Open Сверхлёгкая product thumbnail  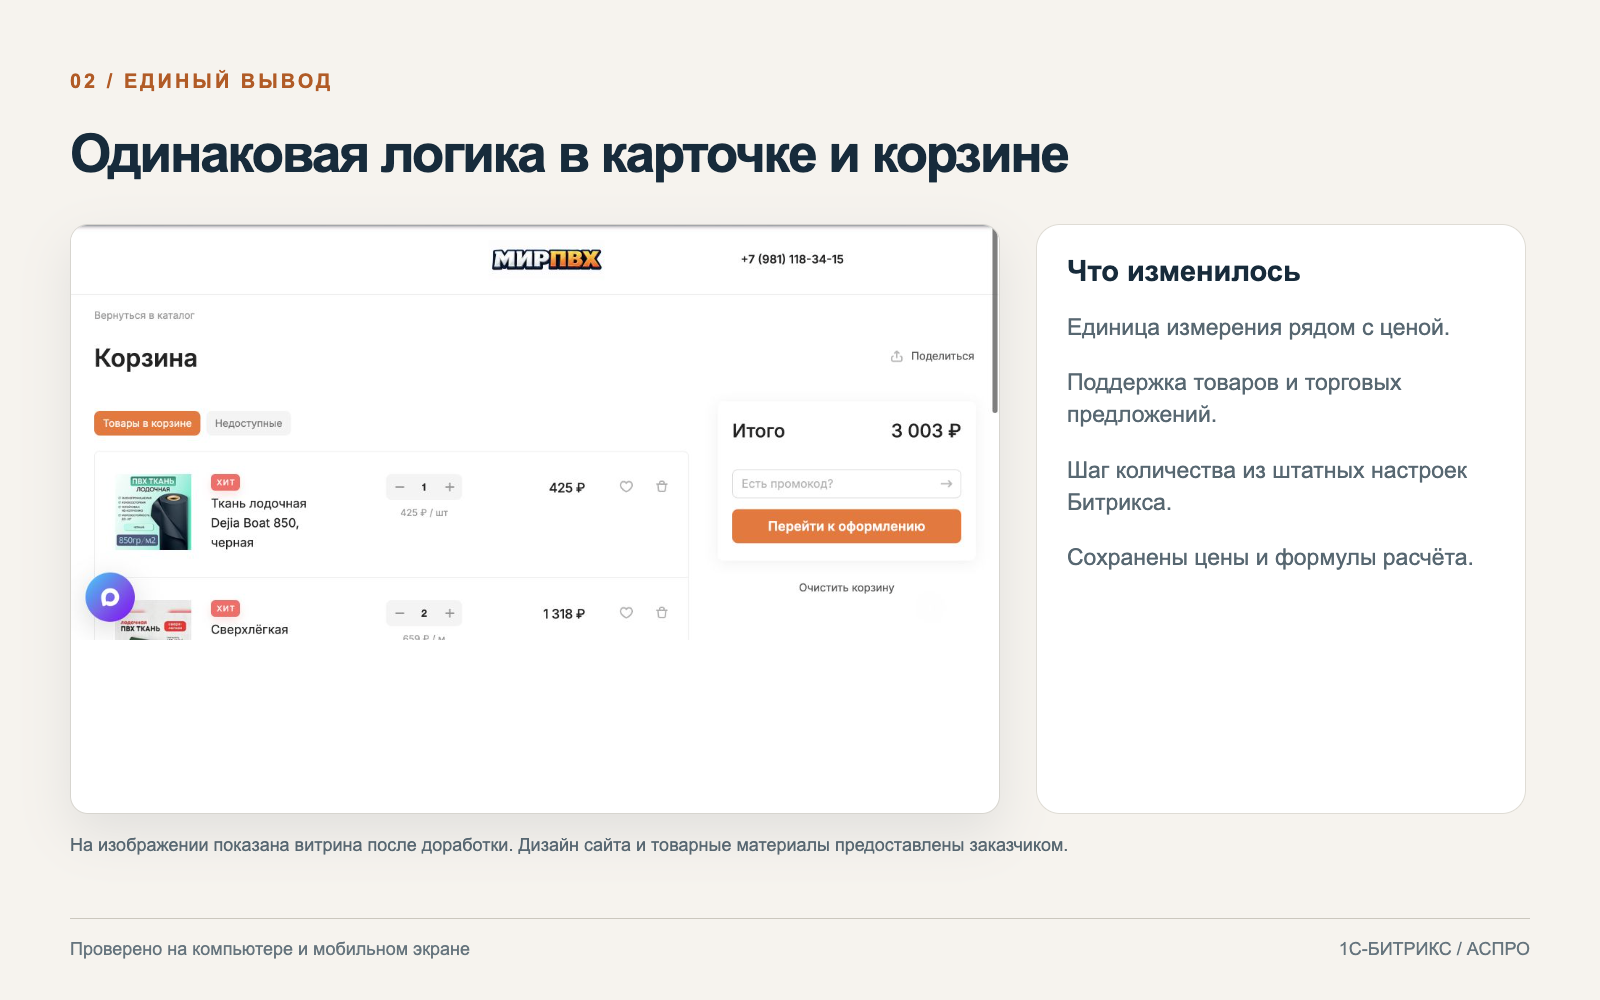[153, 620]
